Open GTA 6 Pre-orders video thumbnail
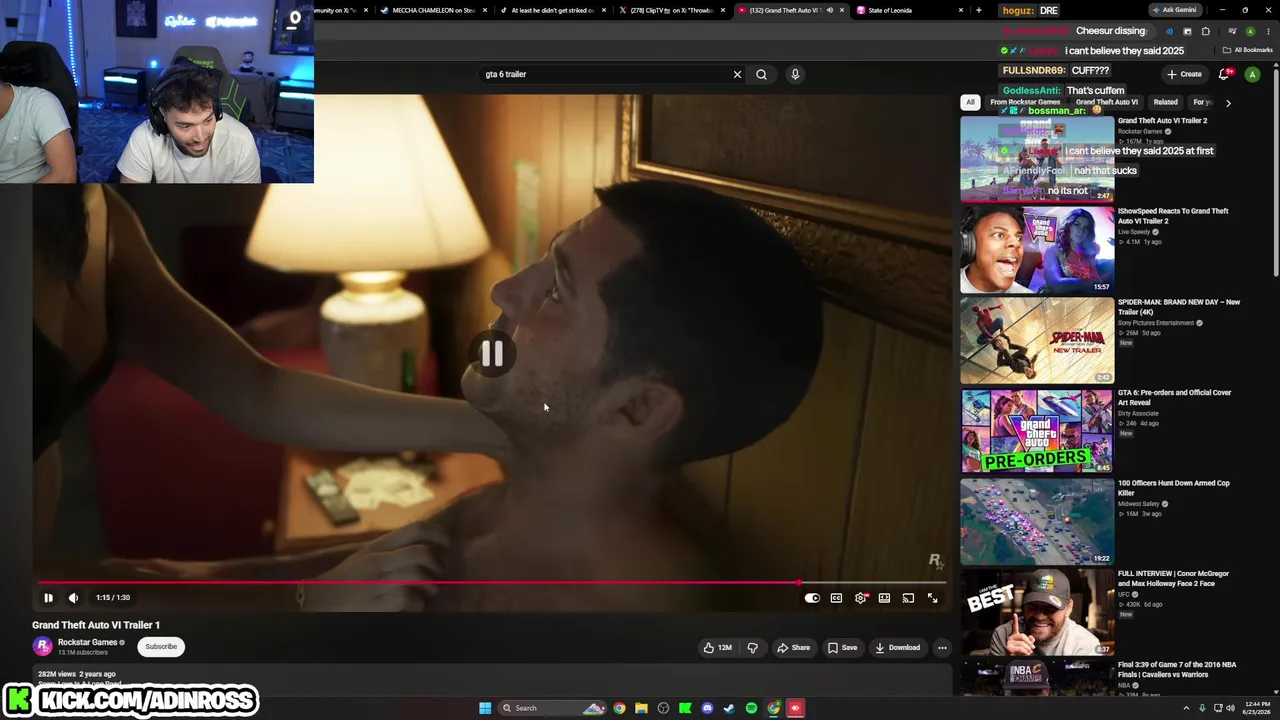This screenshot has height=720, width=1280. click(x=1037, y=431)
